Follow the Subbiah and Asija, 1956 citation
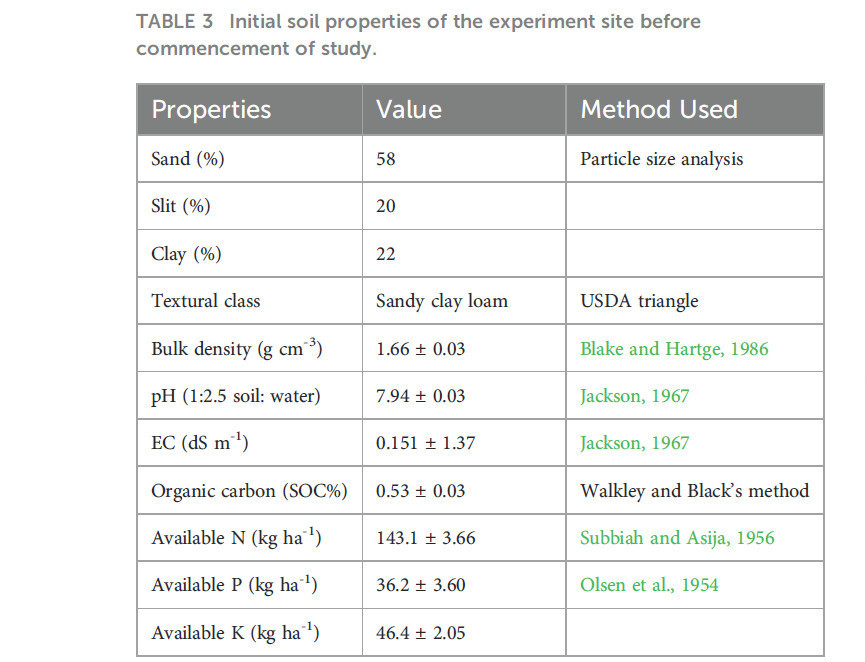The height and width of the screenshot is (662, 865). 677,538
